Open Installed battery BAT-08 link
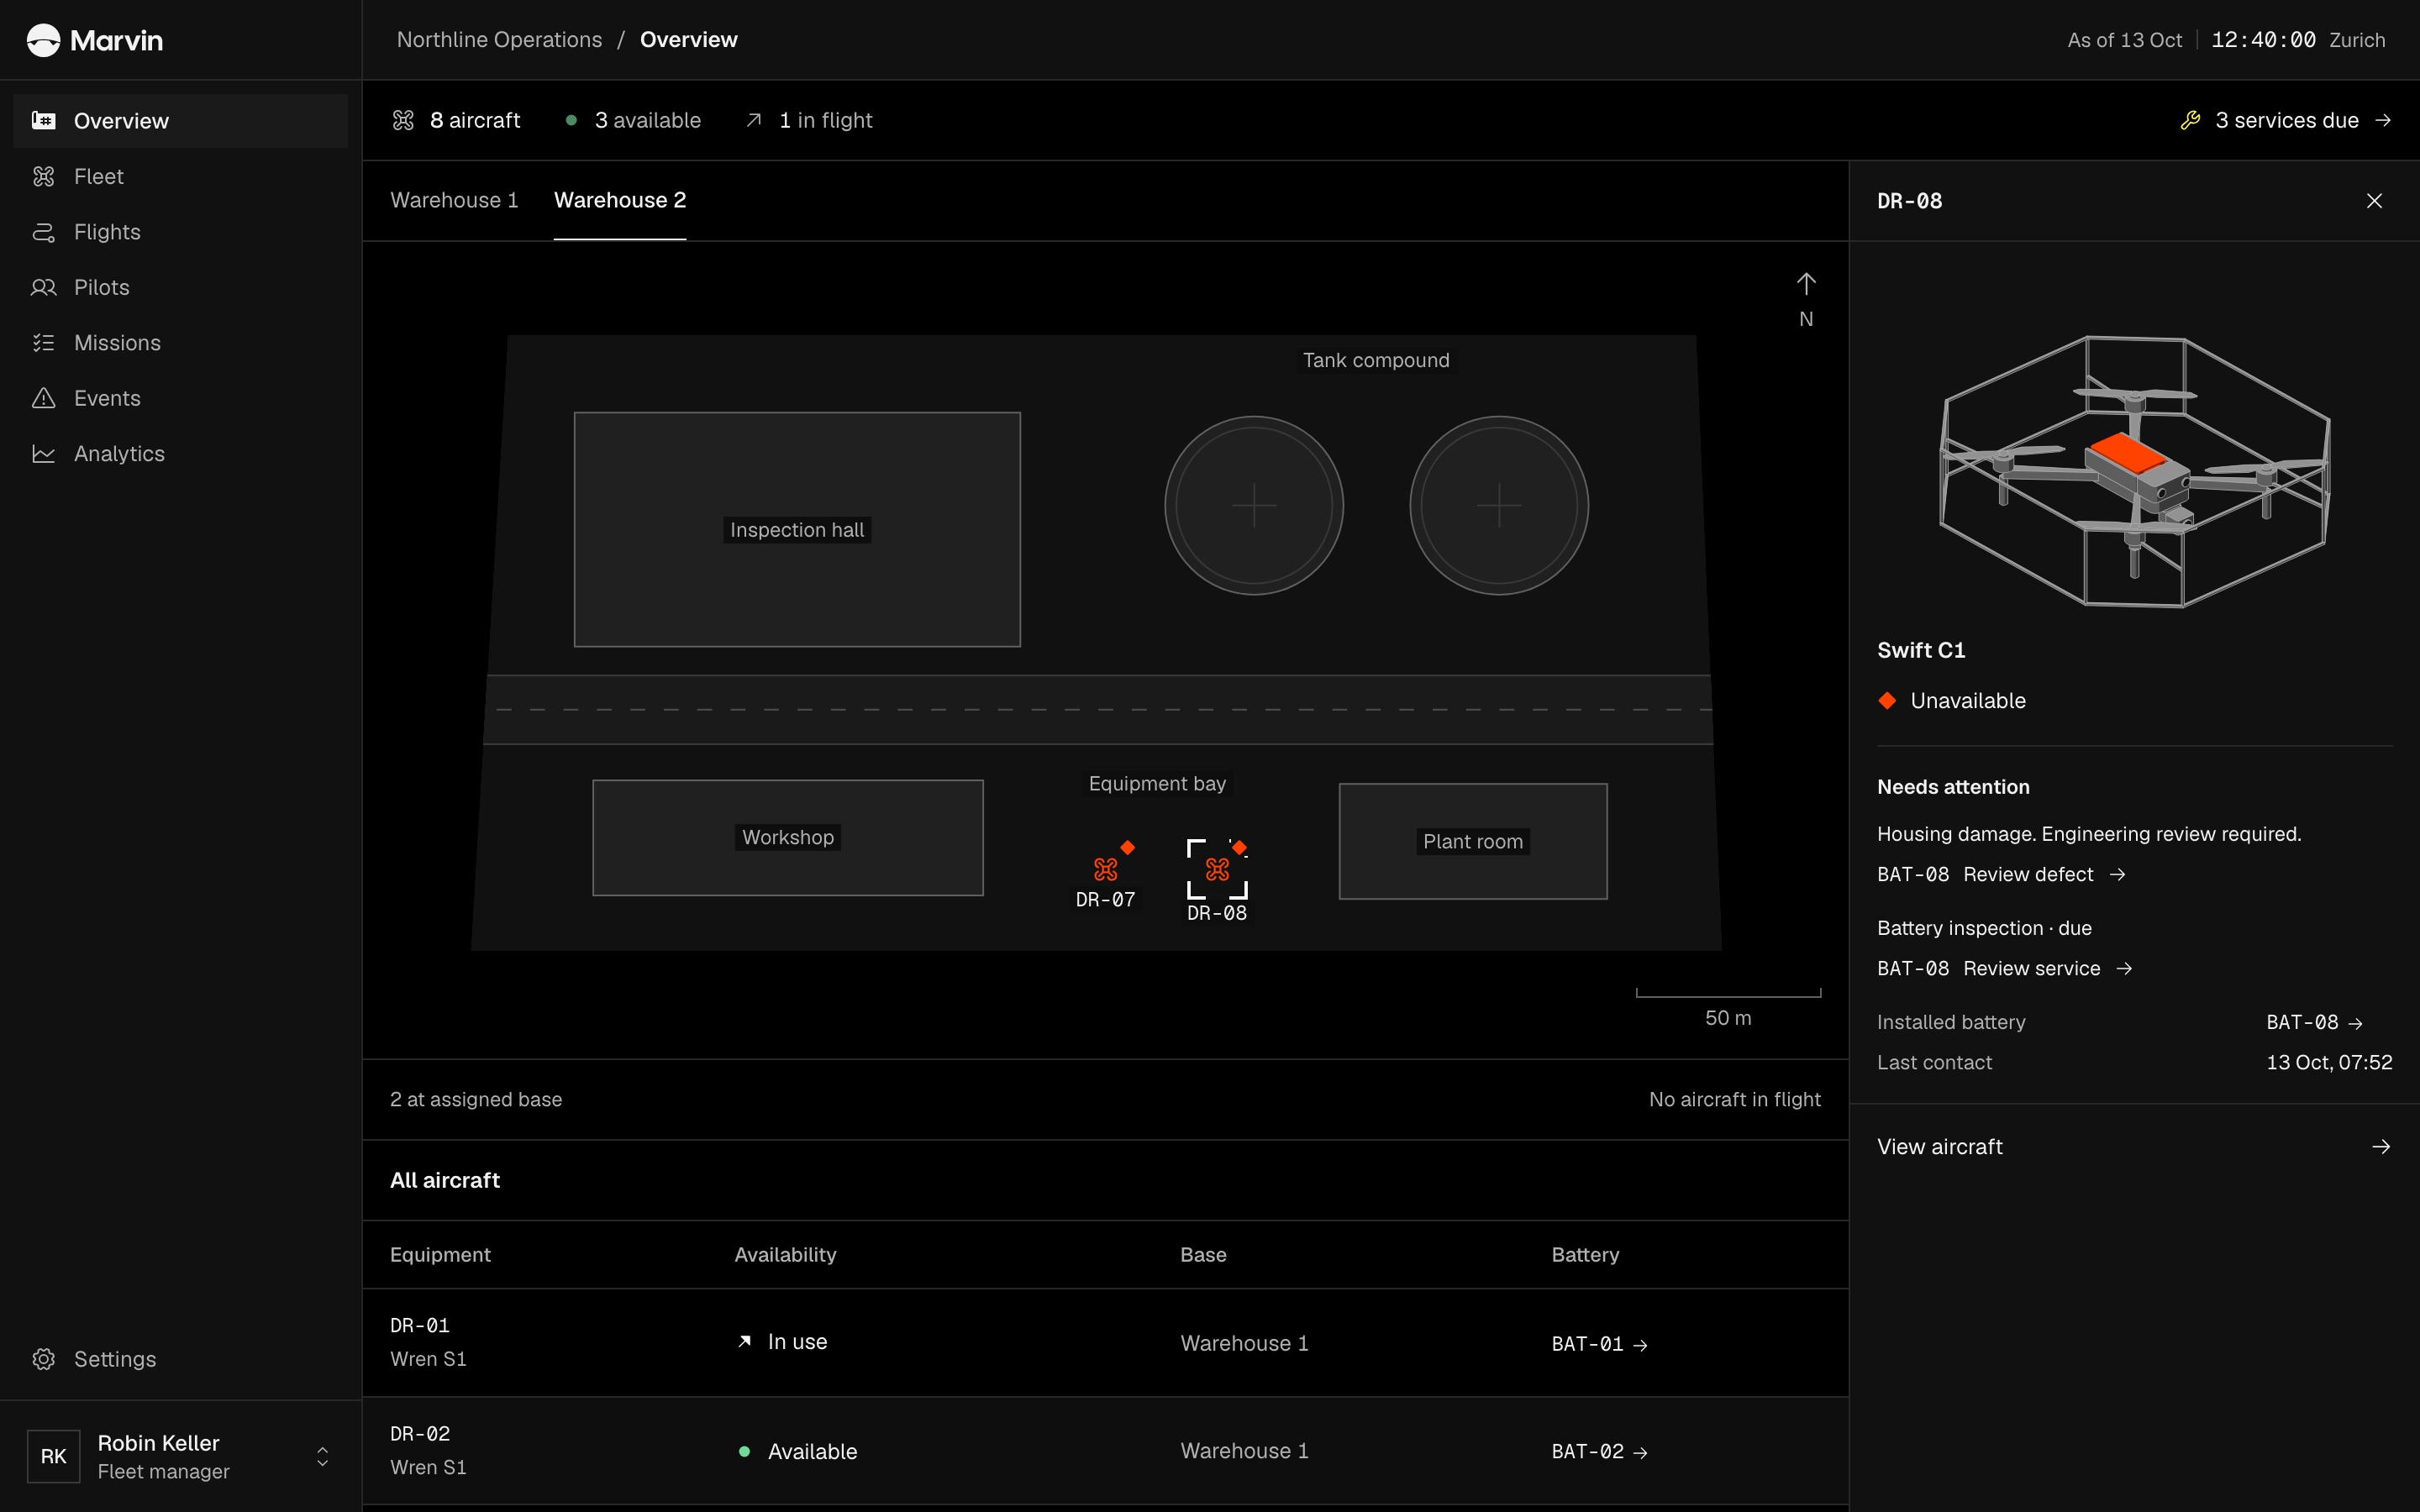2420x1512 pixels. (2314, 1023)
